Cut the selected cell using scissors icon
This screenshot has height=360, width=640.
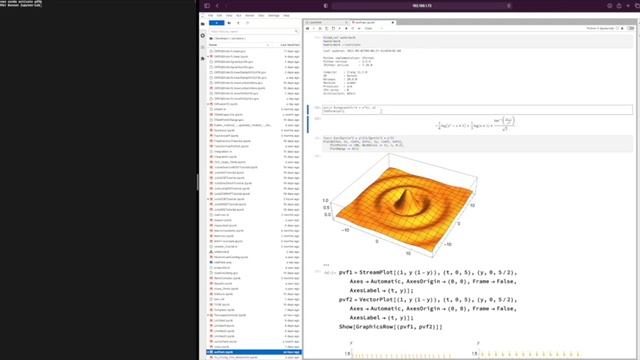coord(320,29)
